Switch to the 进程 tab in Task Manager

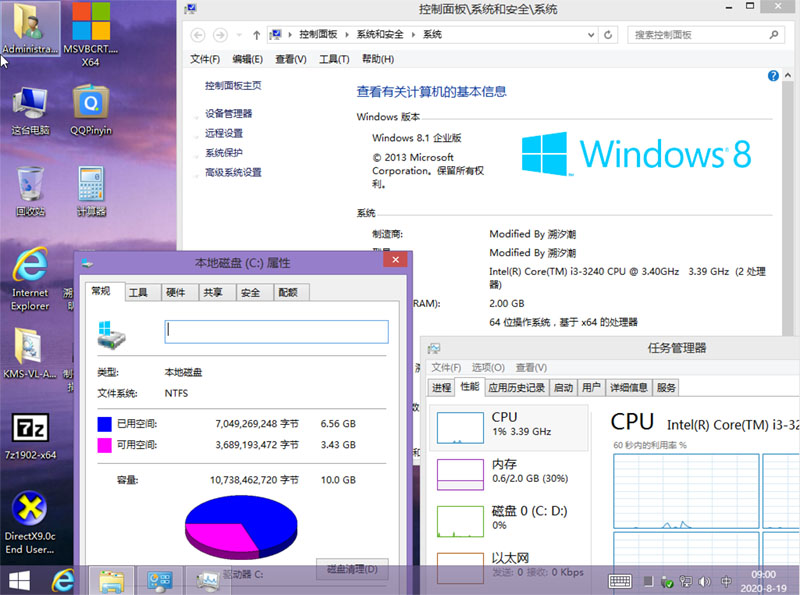(x=441, y=388)
